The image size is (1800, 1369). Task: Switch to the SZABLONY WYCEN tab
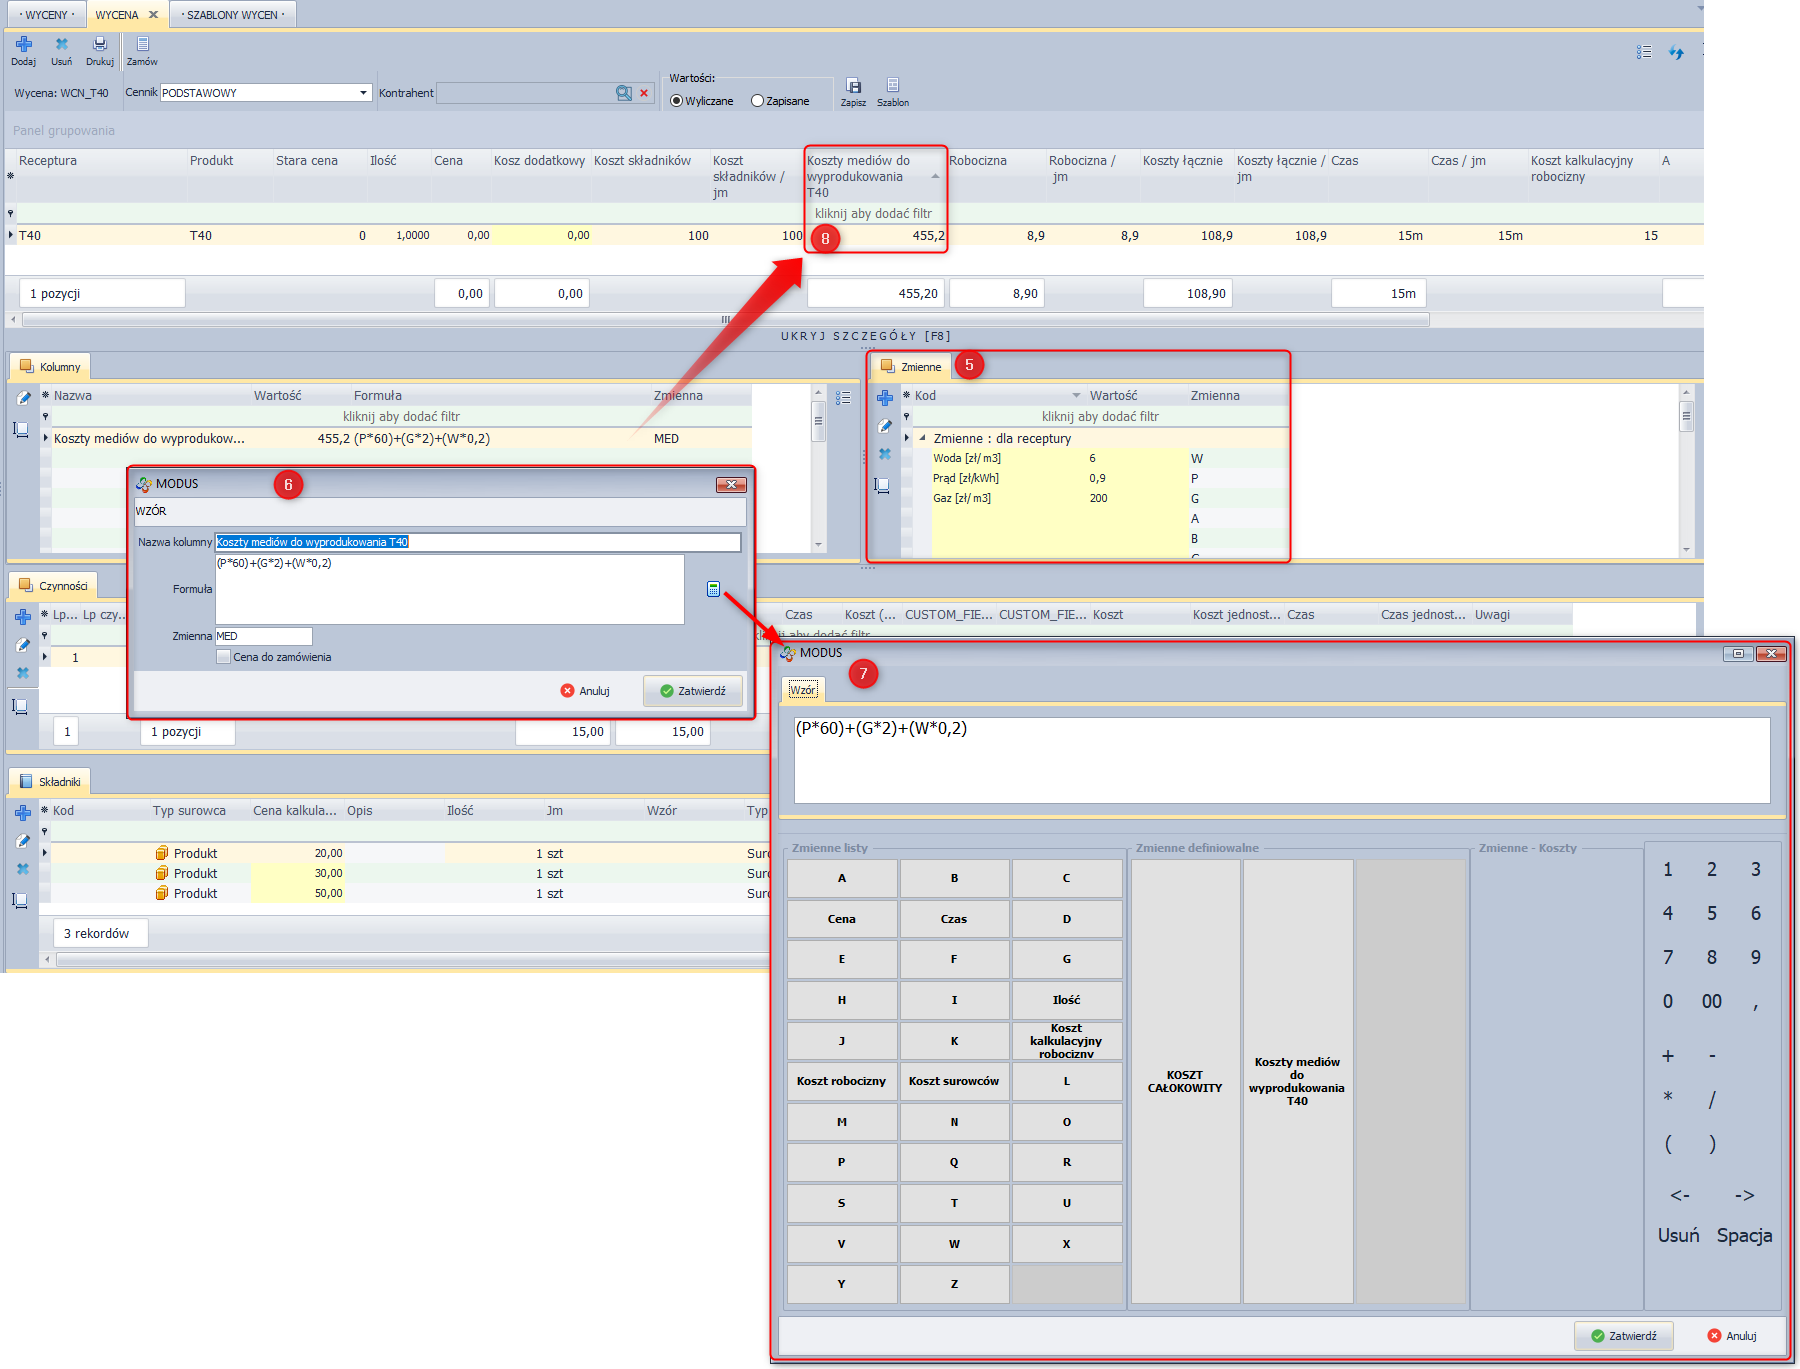[232, 15]
